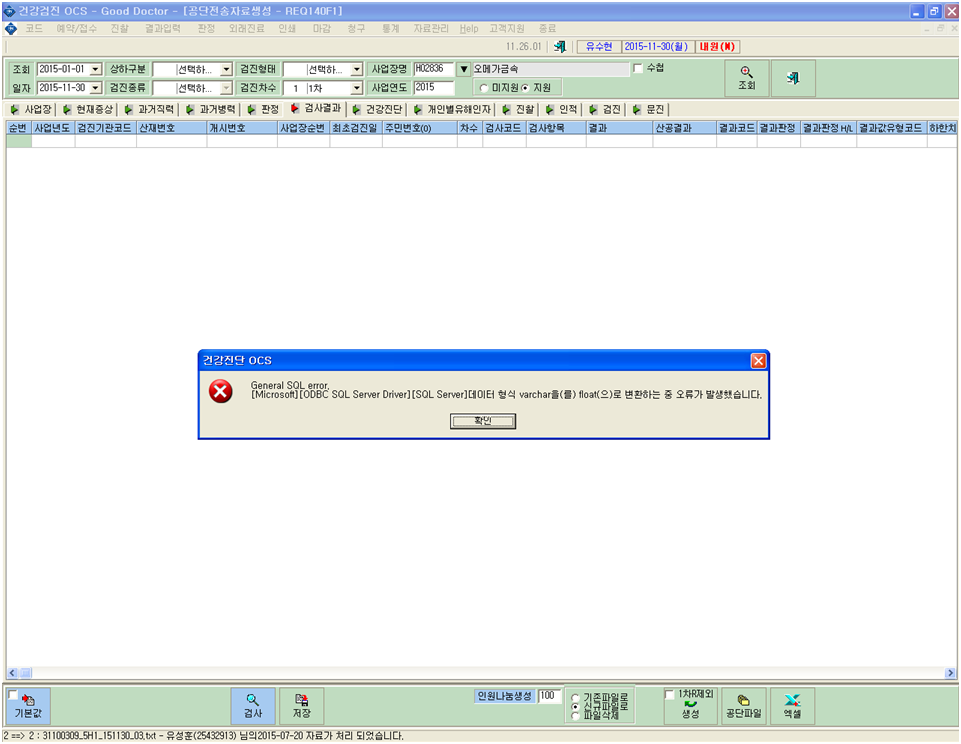Viewport: 961px width, 744px height.
Task: Select the 미지원 radio button
Action: pyautogui.click(x=484, y=88)
